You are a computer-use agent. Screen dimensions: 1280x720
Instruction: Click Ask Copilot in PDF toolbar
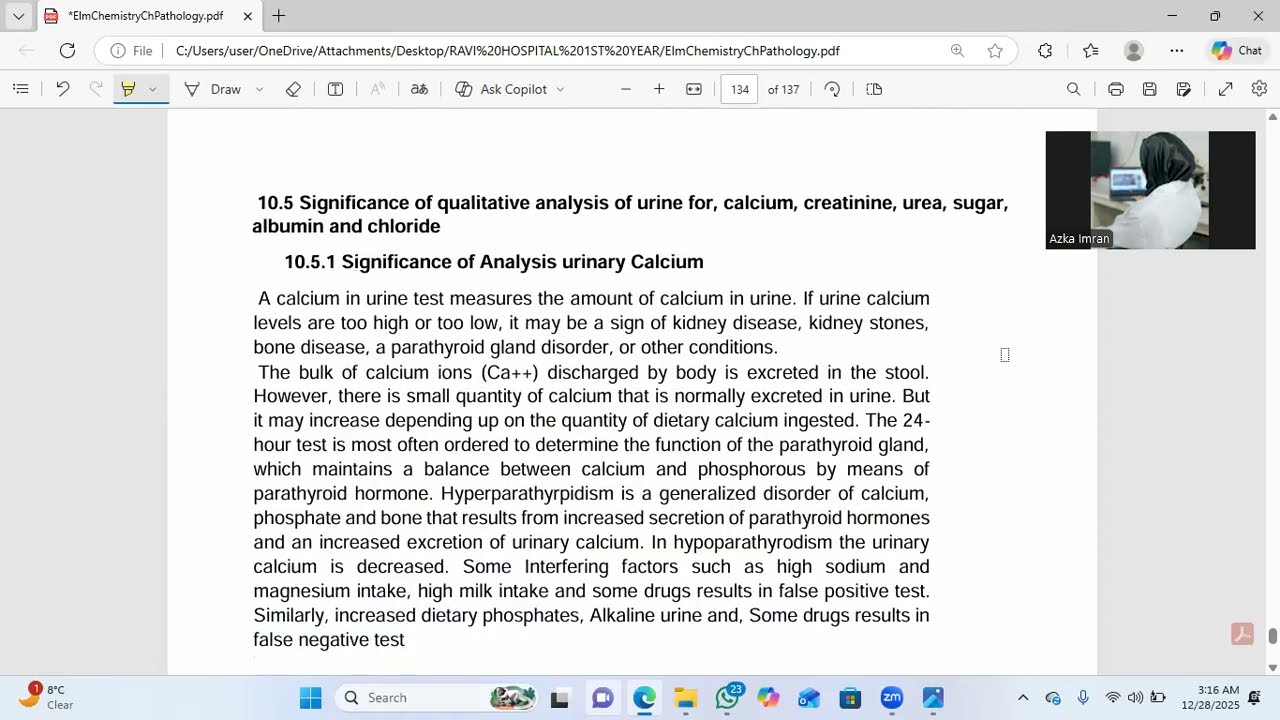501,89
